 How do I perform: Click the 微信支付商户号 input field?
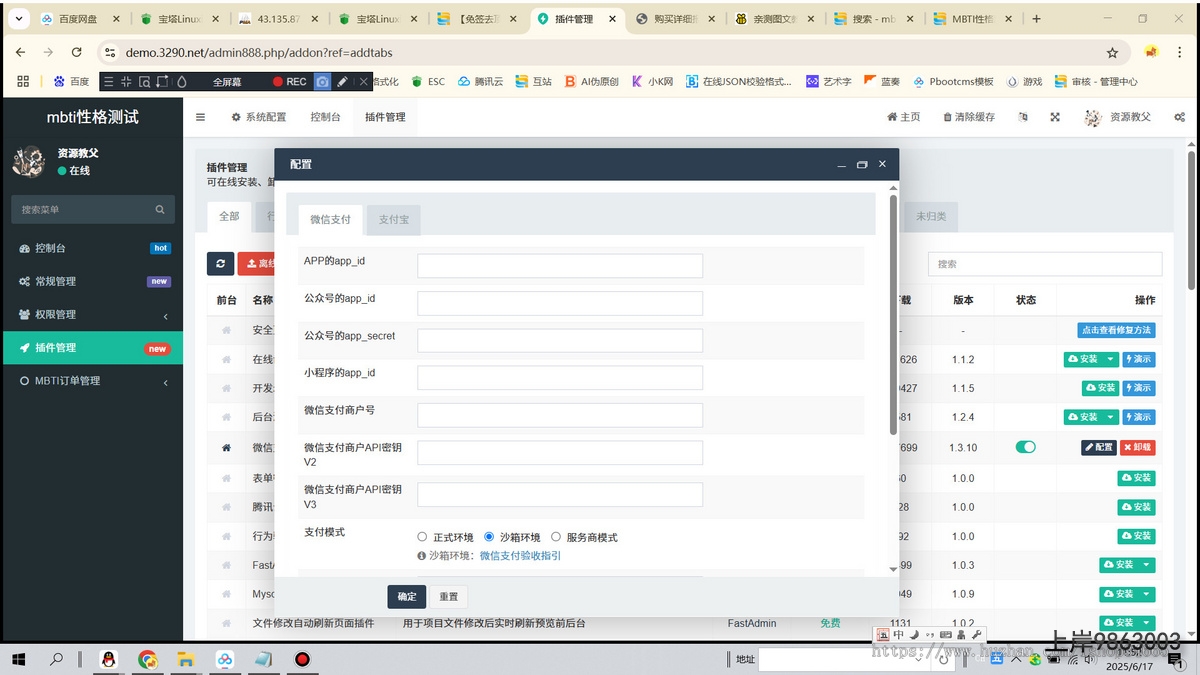click(559, 415)
